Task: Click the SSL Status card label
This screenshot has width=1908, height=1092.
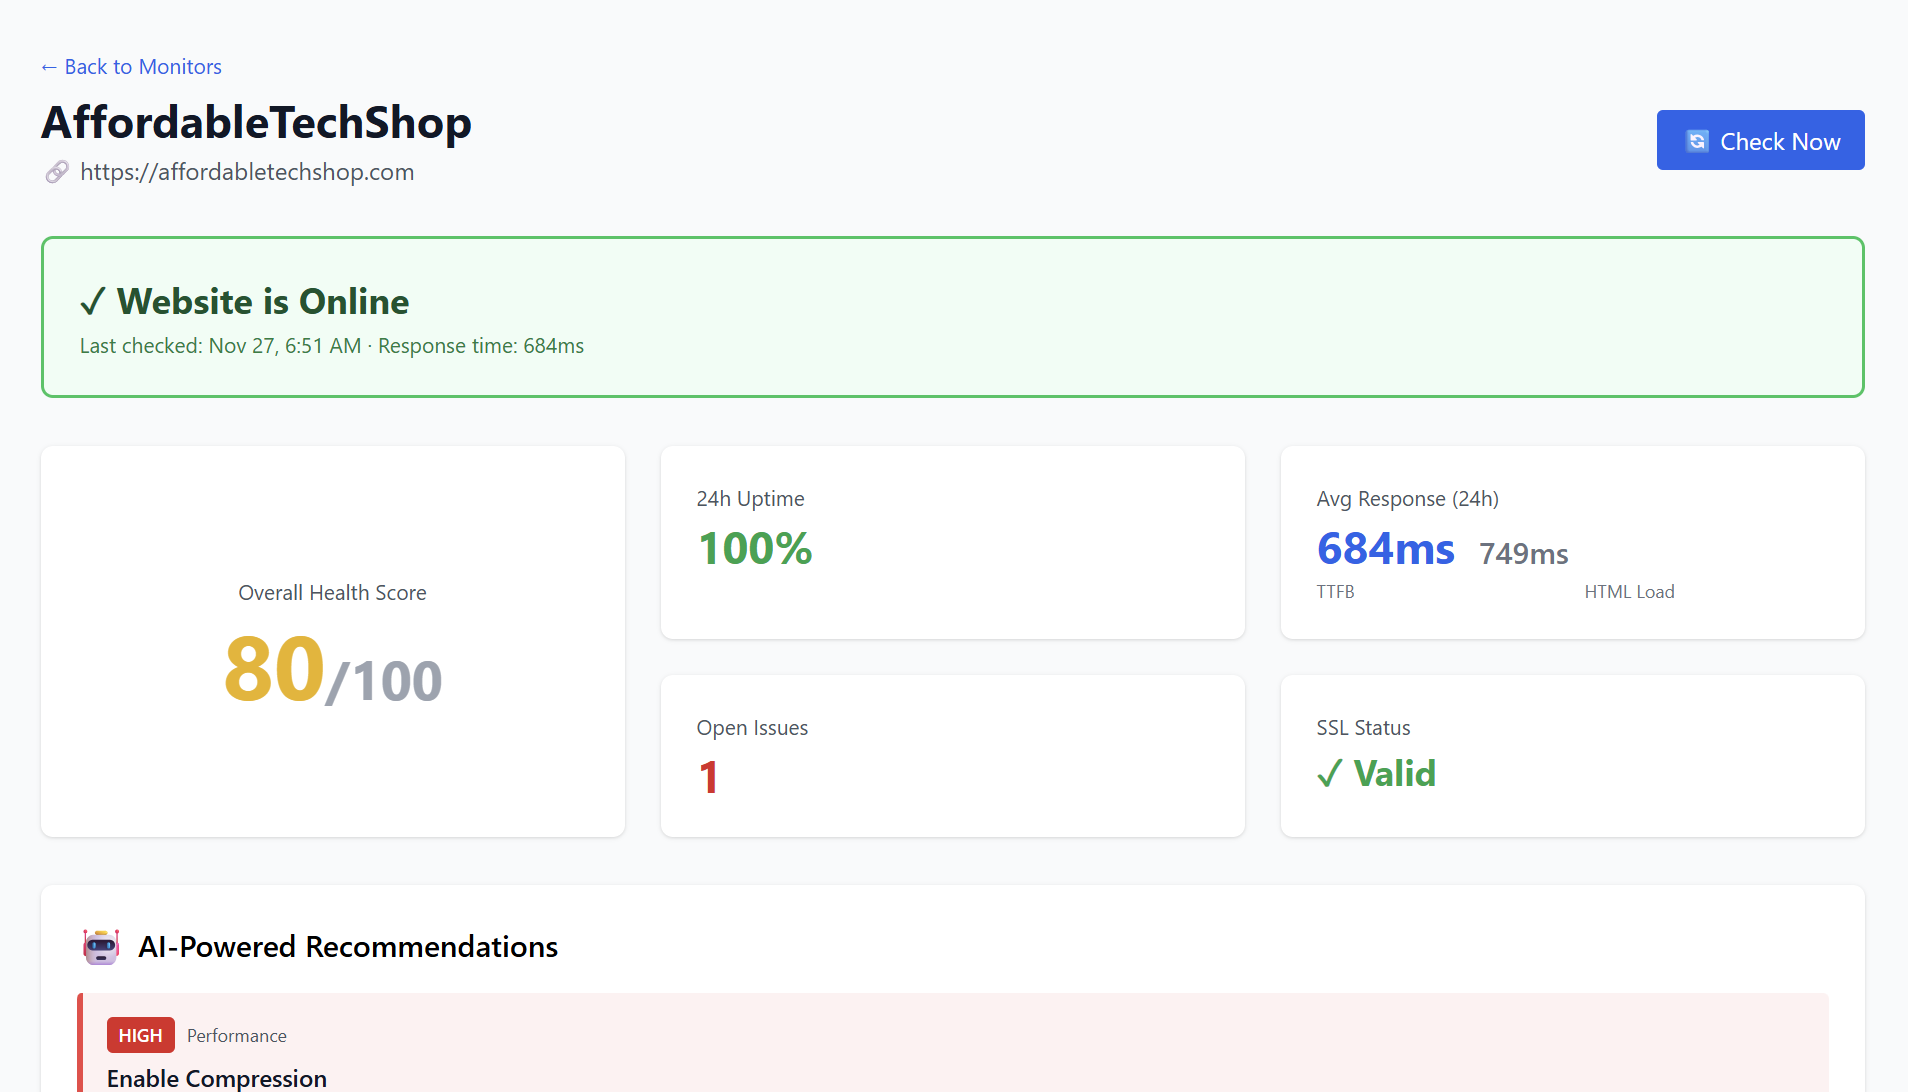Action: click(x=1363, y=728)
